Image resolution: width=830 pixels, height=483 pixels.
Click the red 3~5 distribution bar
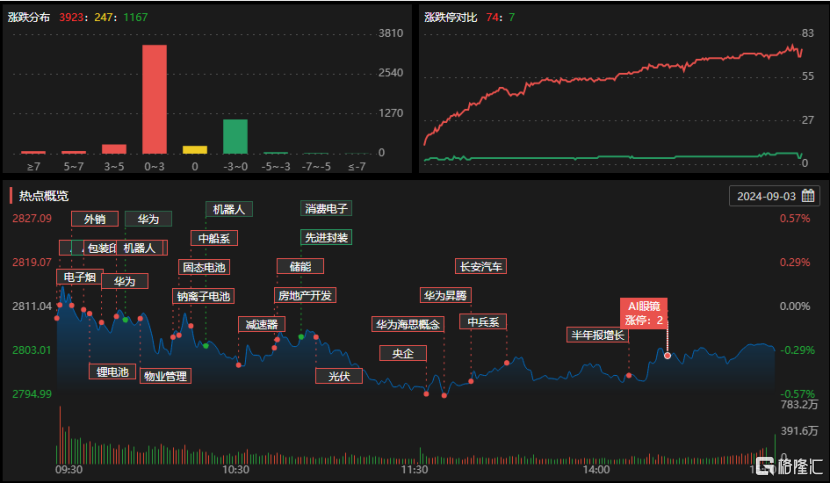tap(114, 149)
